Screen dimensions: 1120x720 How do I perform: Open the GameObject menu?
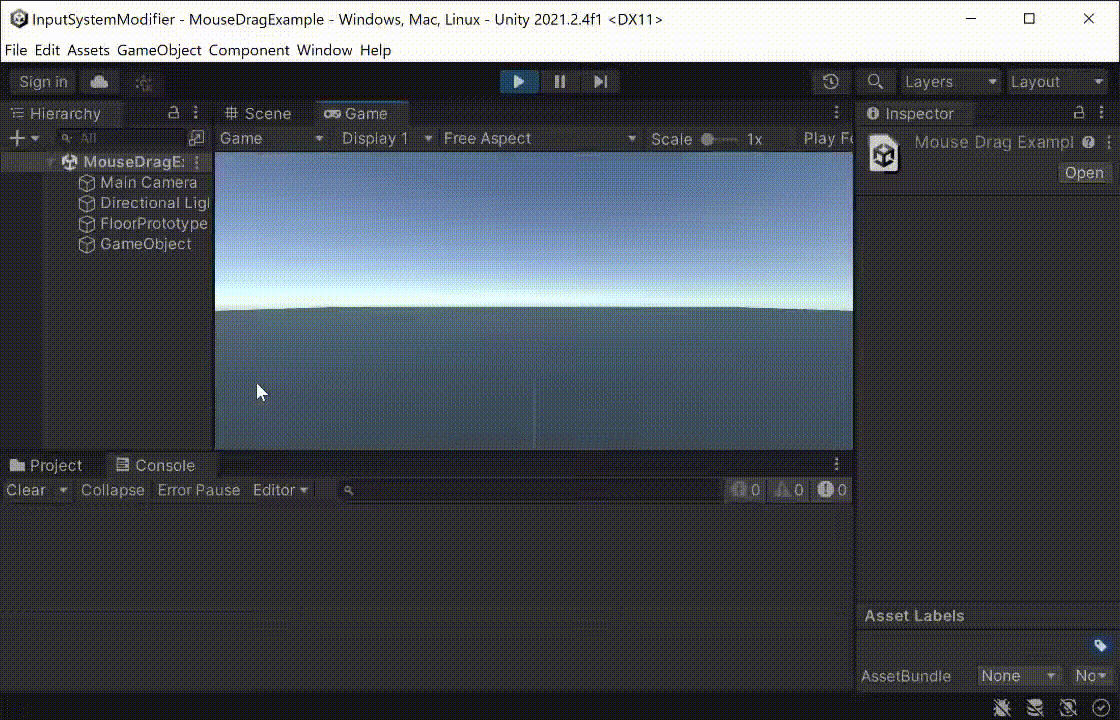(159, 50)
